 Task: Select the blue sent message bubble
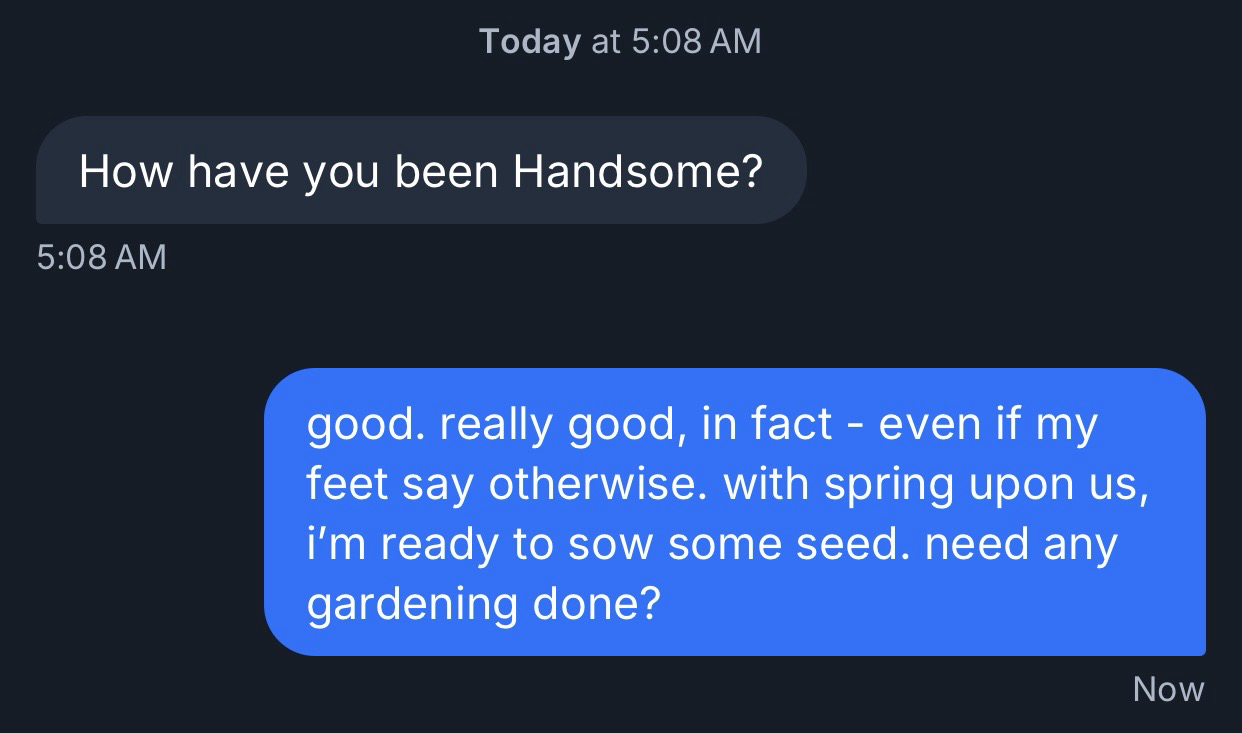tap(734, 512)
